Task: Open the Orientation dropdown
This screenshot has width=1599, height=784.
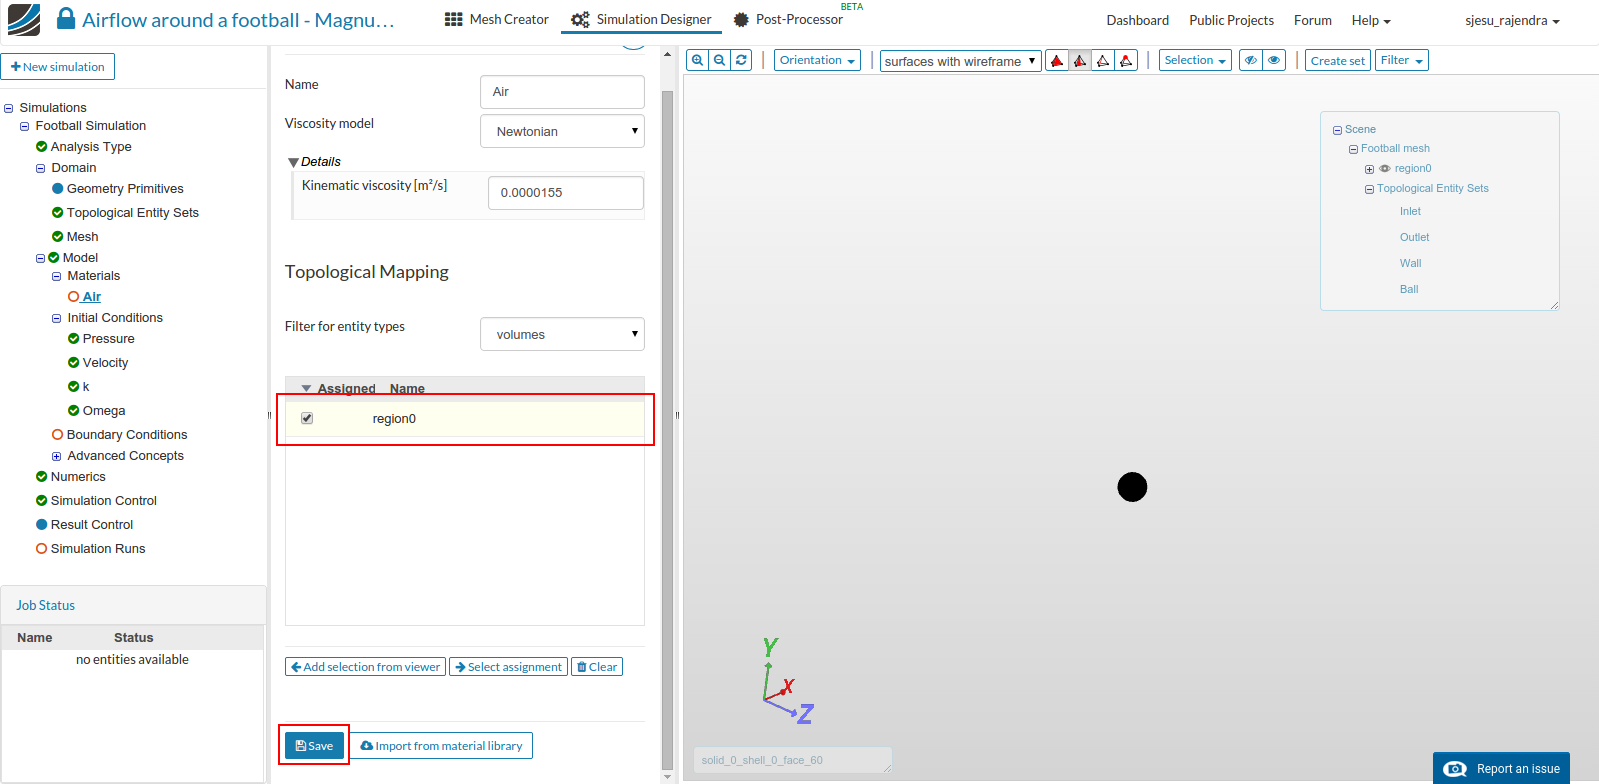Action: [817, 60]
